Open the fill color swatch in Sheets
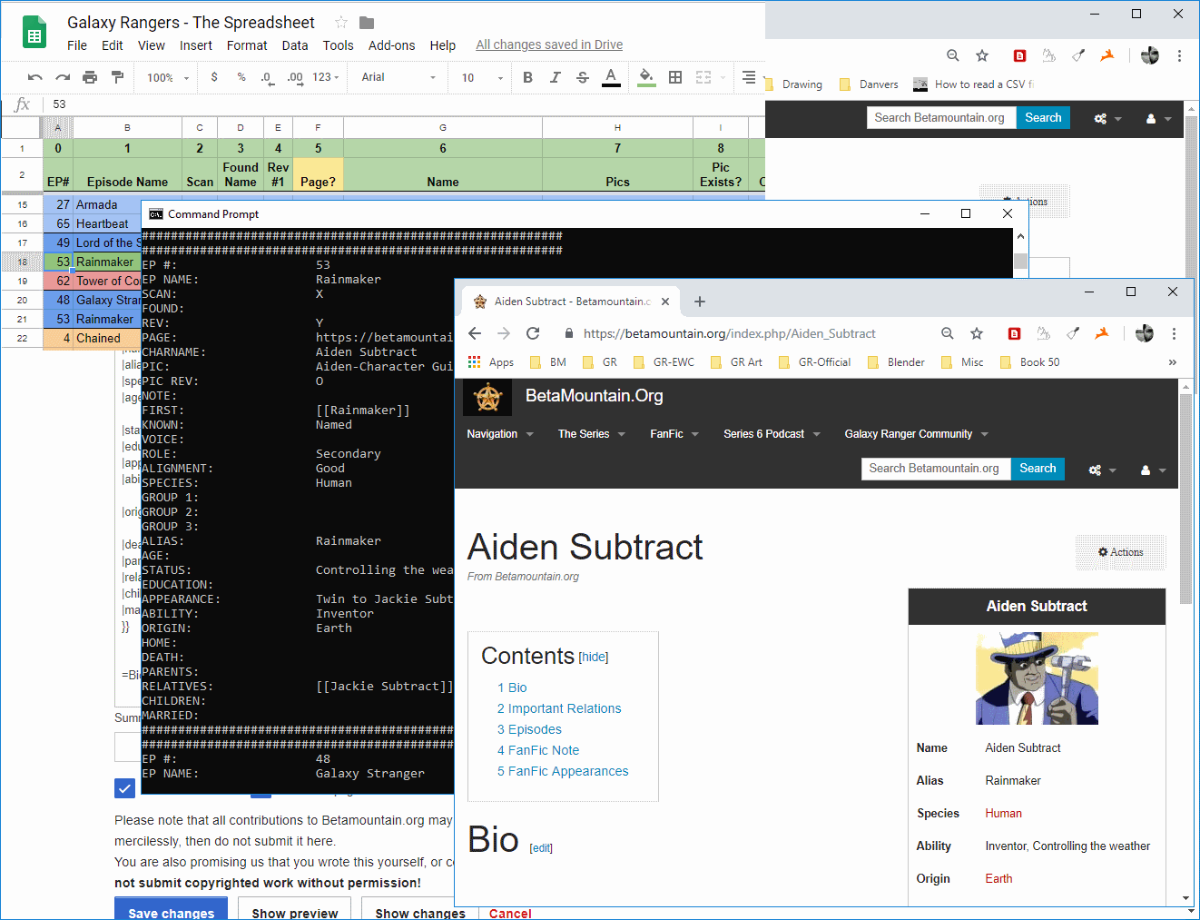The image size is (1200, 920). click(x=646, y=77)
